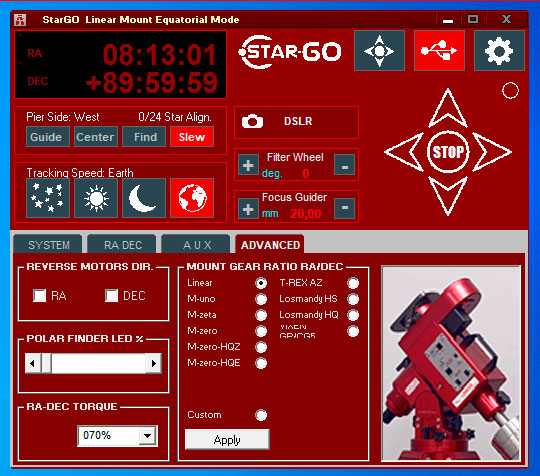Switch to the ADVANCED tab
The image size is (540, 476).
270,245
